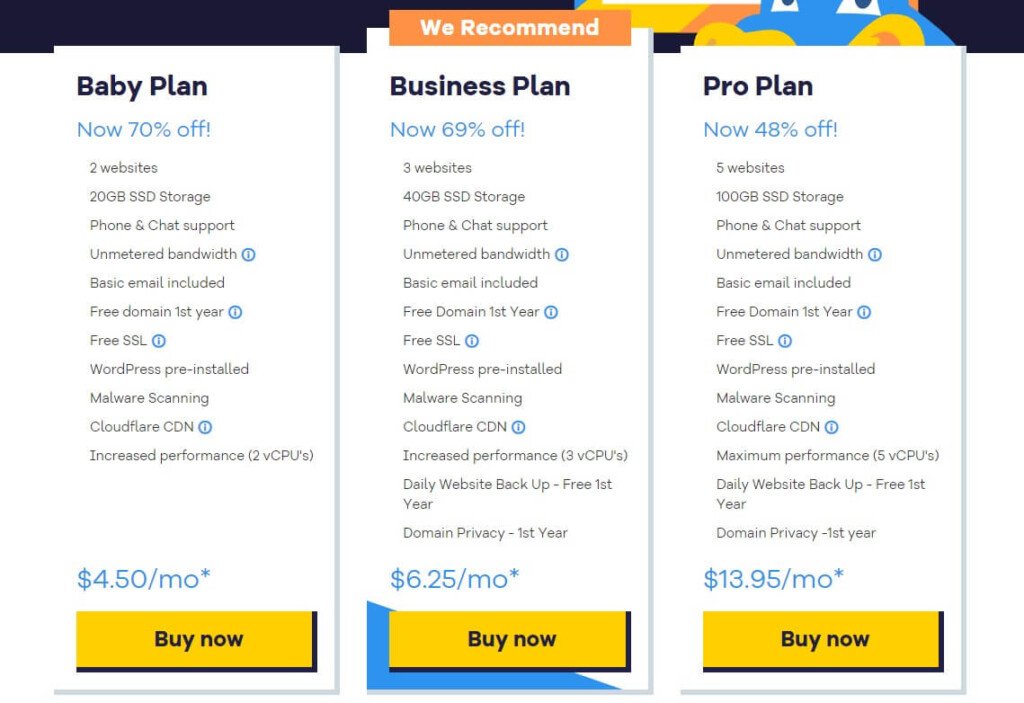Select the Pro Plan heading

coord(758,86)
